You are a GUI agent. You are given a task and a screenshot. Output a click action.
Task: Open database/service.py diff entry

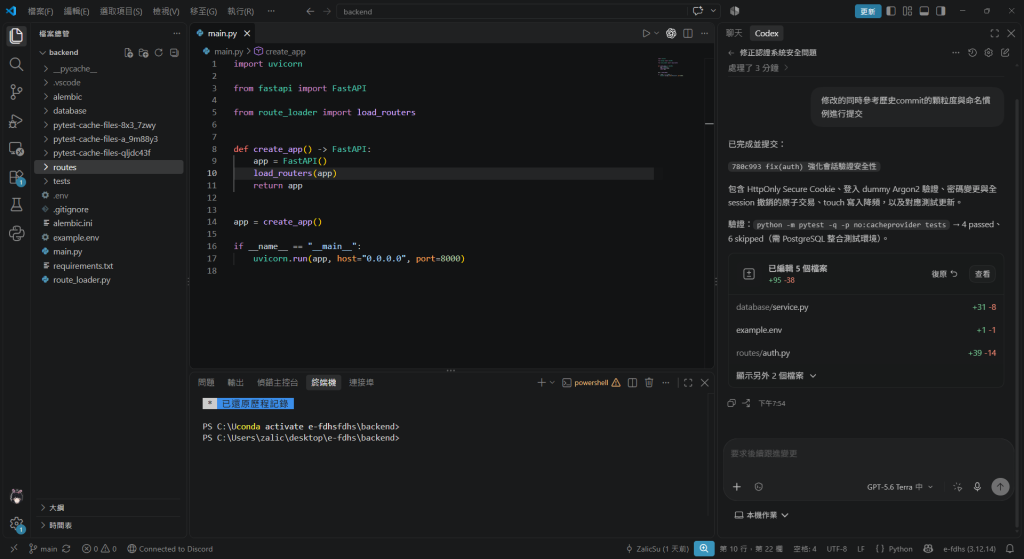865,307
